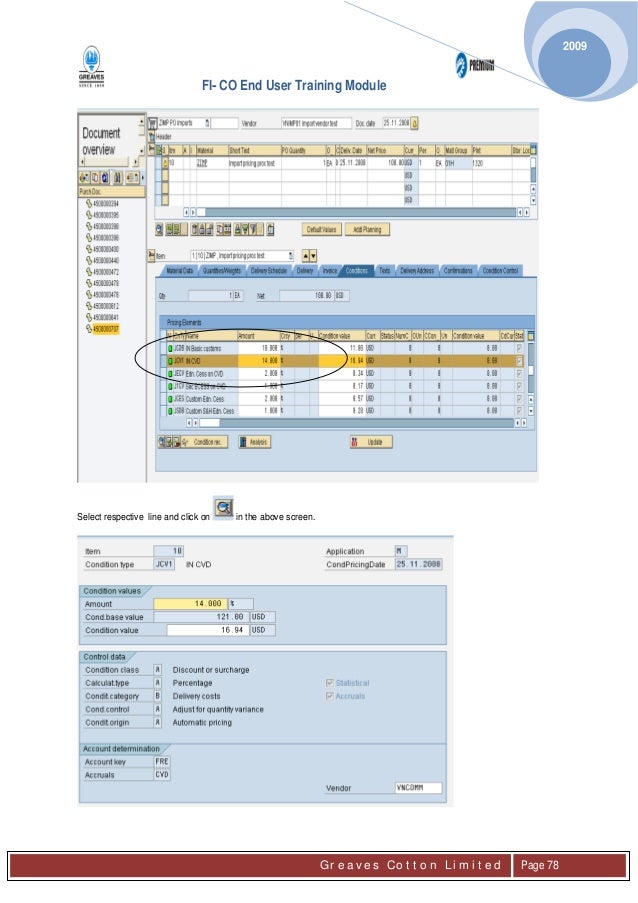Toggle Stat checkbox in JCES Custom Edn. Cess row

519,399
